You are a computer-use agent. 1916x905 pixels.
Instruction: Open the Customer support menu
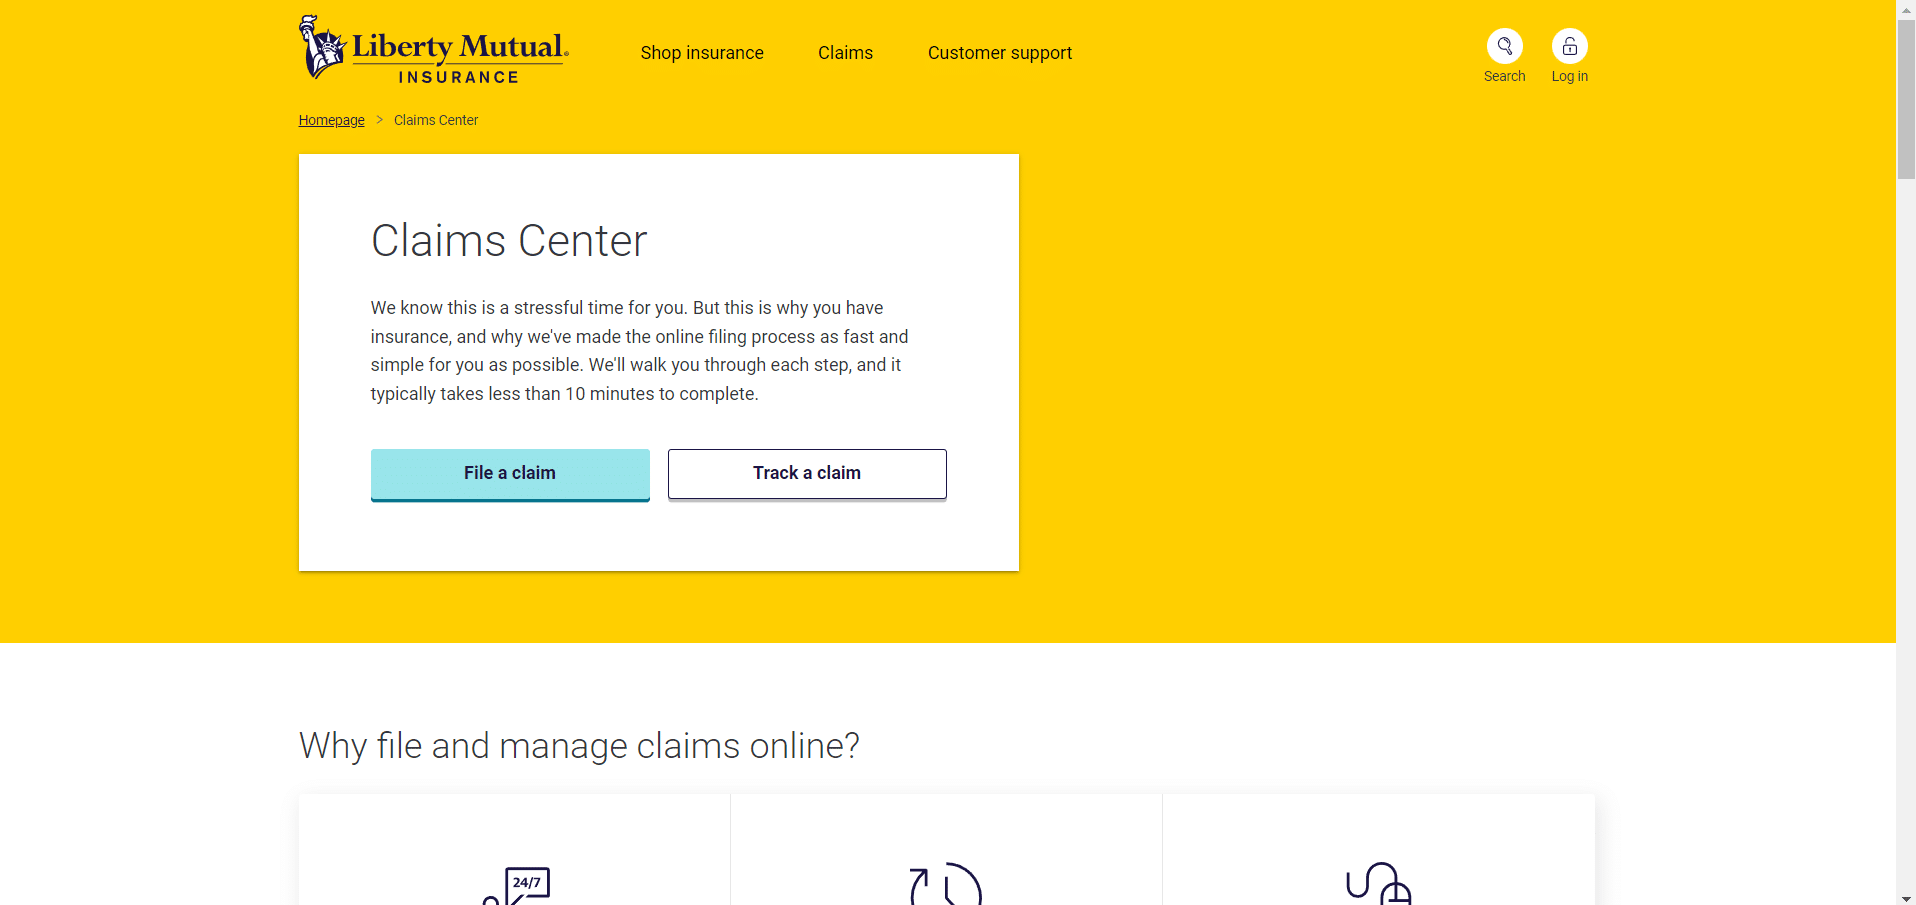coord(999,52)
